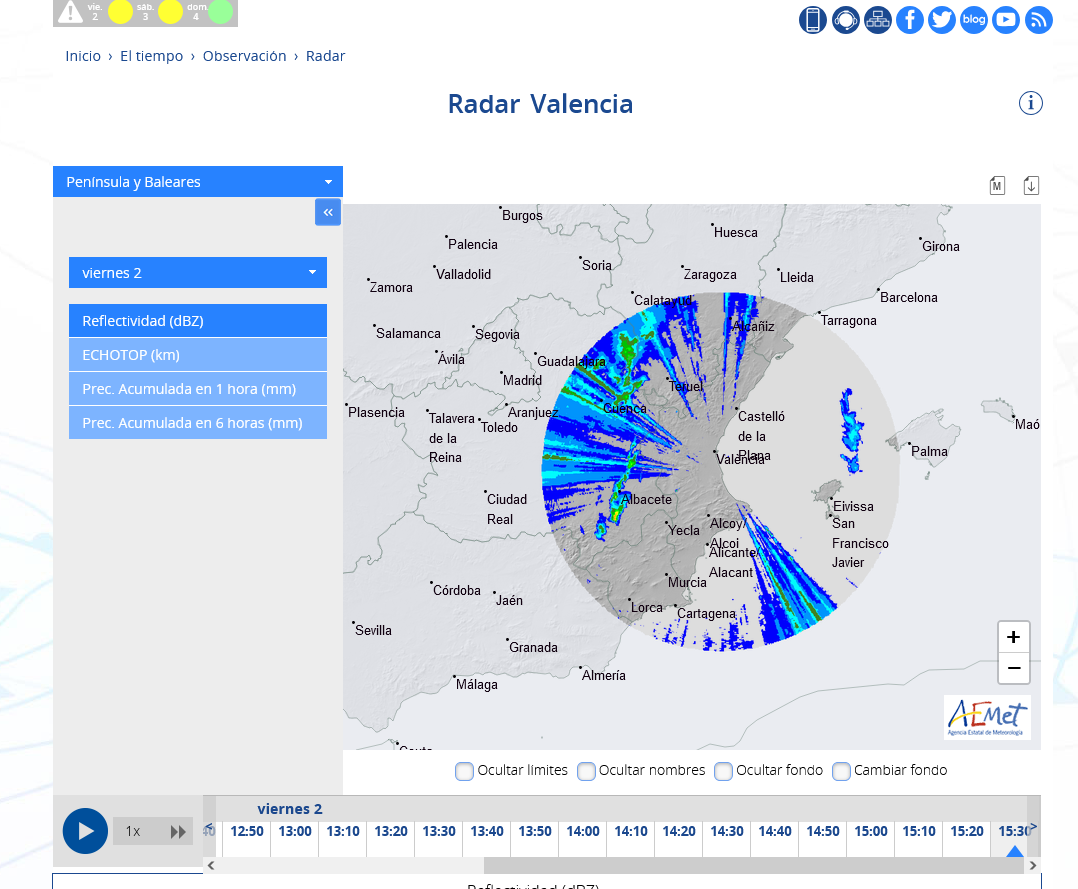The image size is (1078, 889).
Task: Visit the AEMET Twitter icon
Action: pyautogui.click(x=942, y=20)
